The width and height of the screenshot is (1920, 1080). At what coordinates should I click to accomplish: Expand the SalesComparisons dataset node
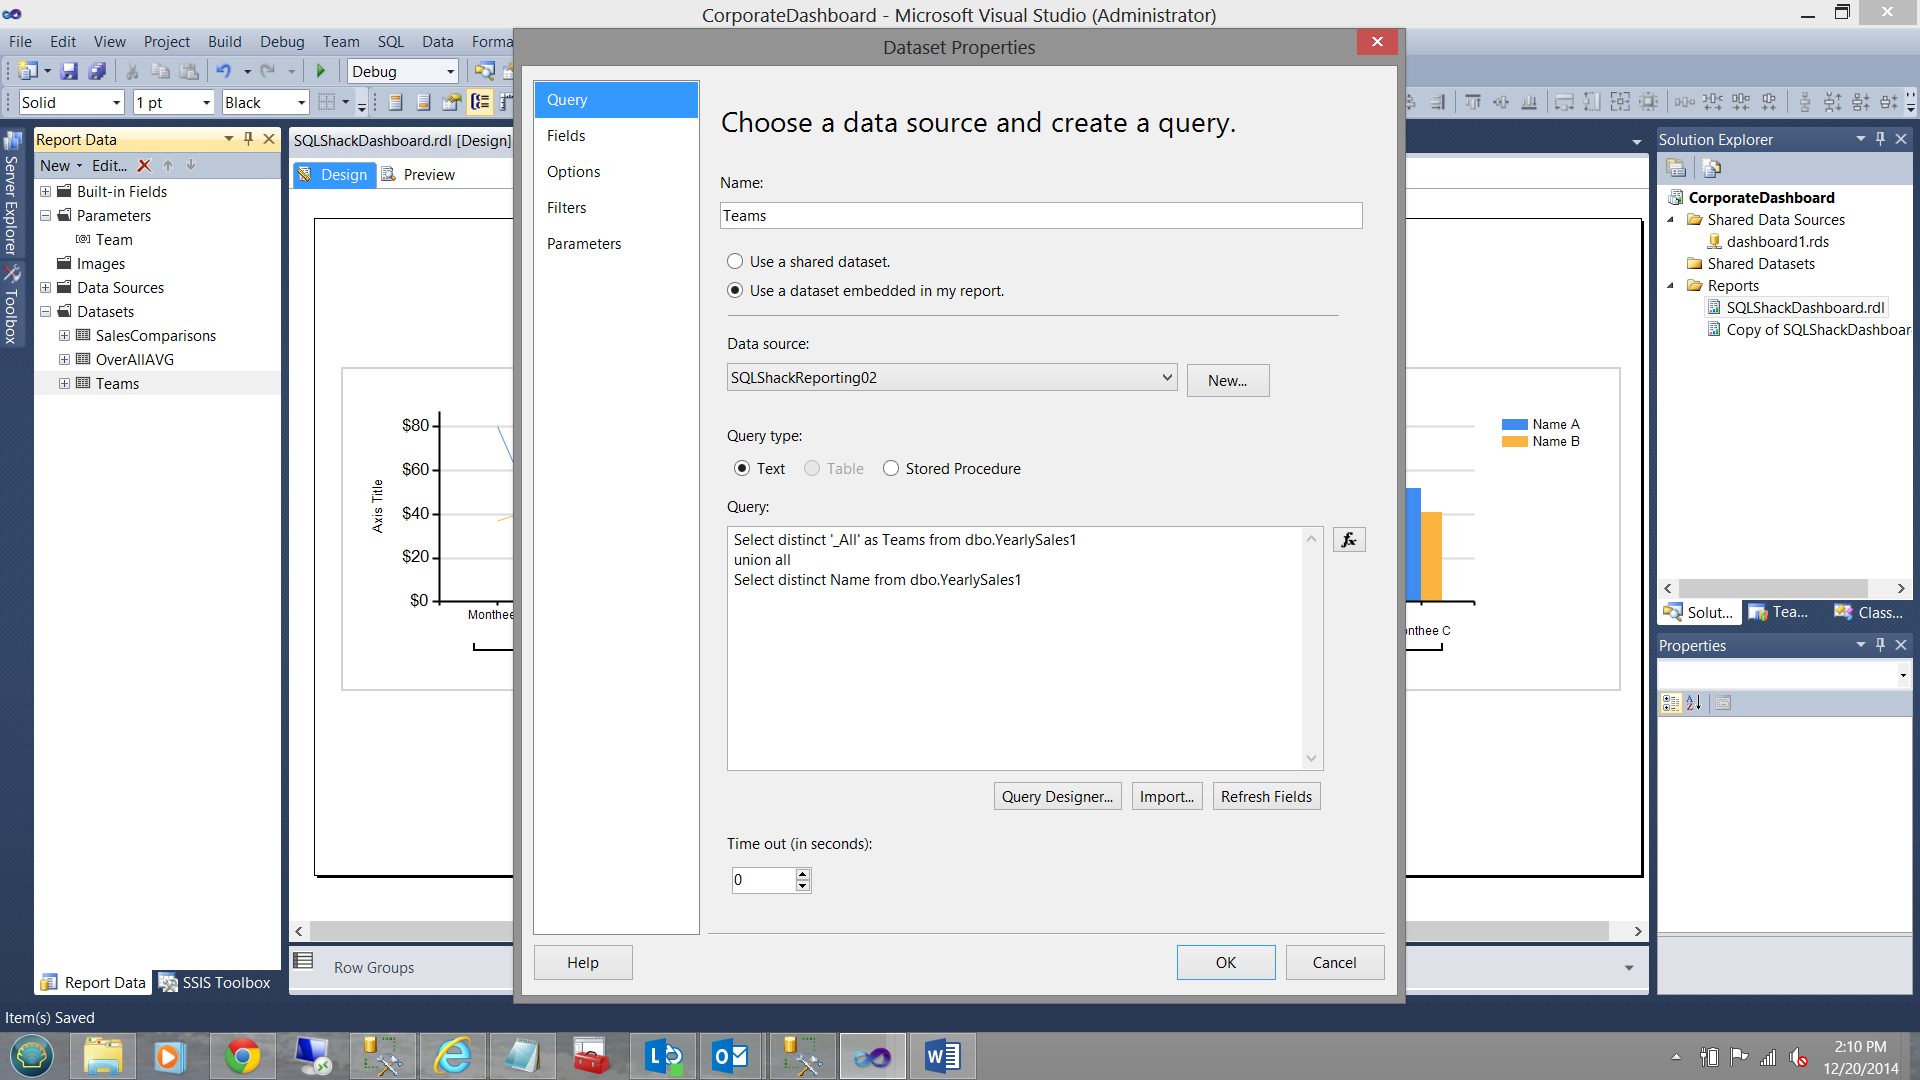pos(64,336)
